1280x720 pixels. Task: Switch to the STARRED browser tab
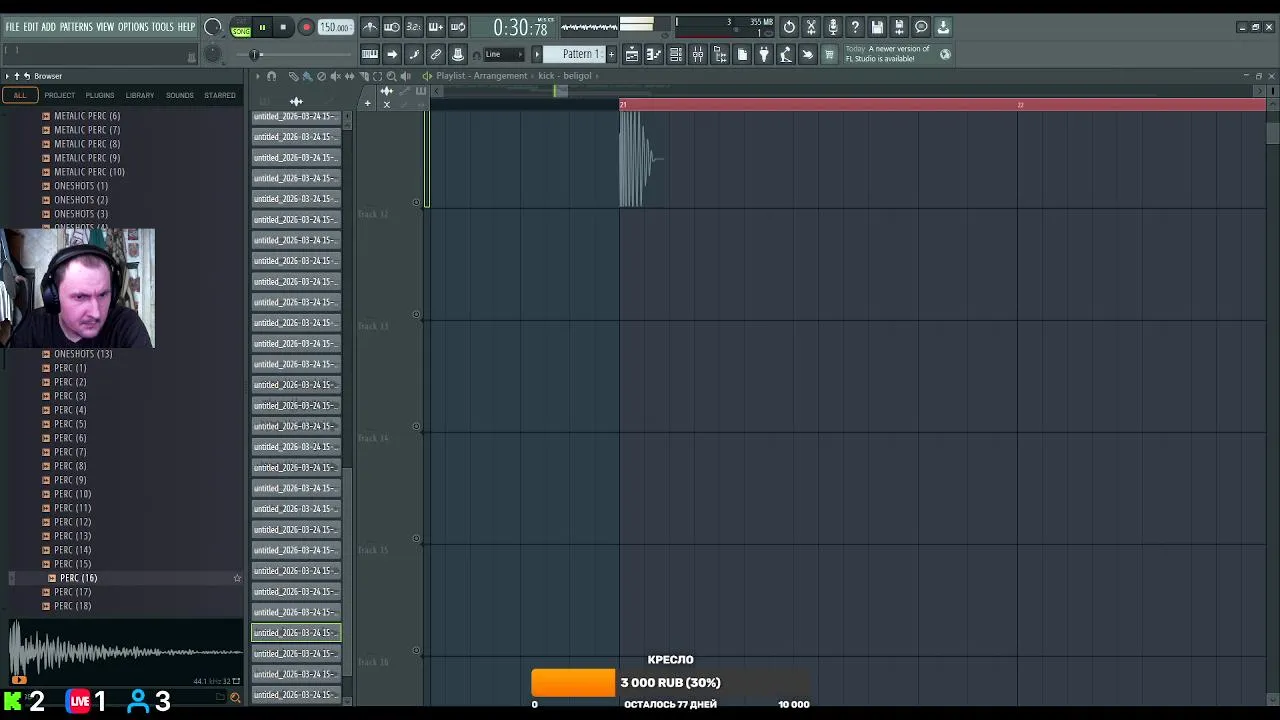[220, 95]
